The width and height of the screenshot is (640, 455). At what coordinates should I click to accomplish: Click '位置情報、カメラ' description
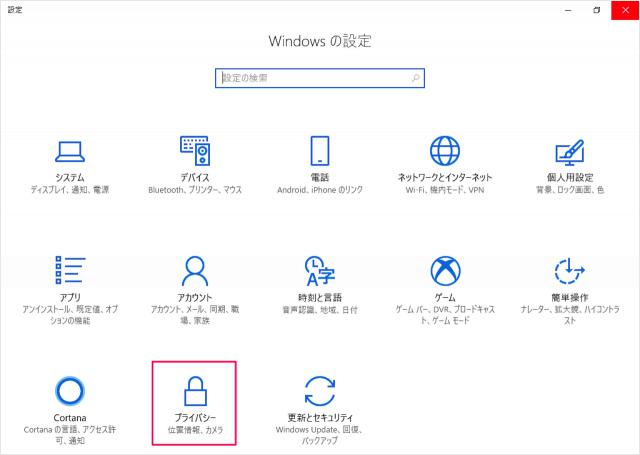point(195,430)
